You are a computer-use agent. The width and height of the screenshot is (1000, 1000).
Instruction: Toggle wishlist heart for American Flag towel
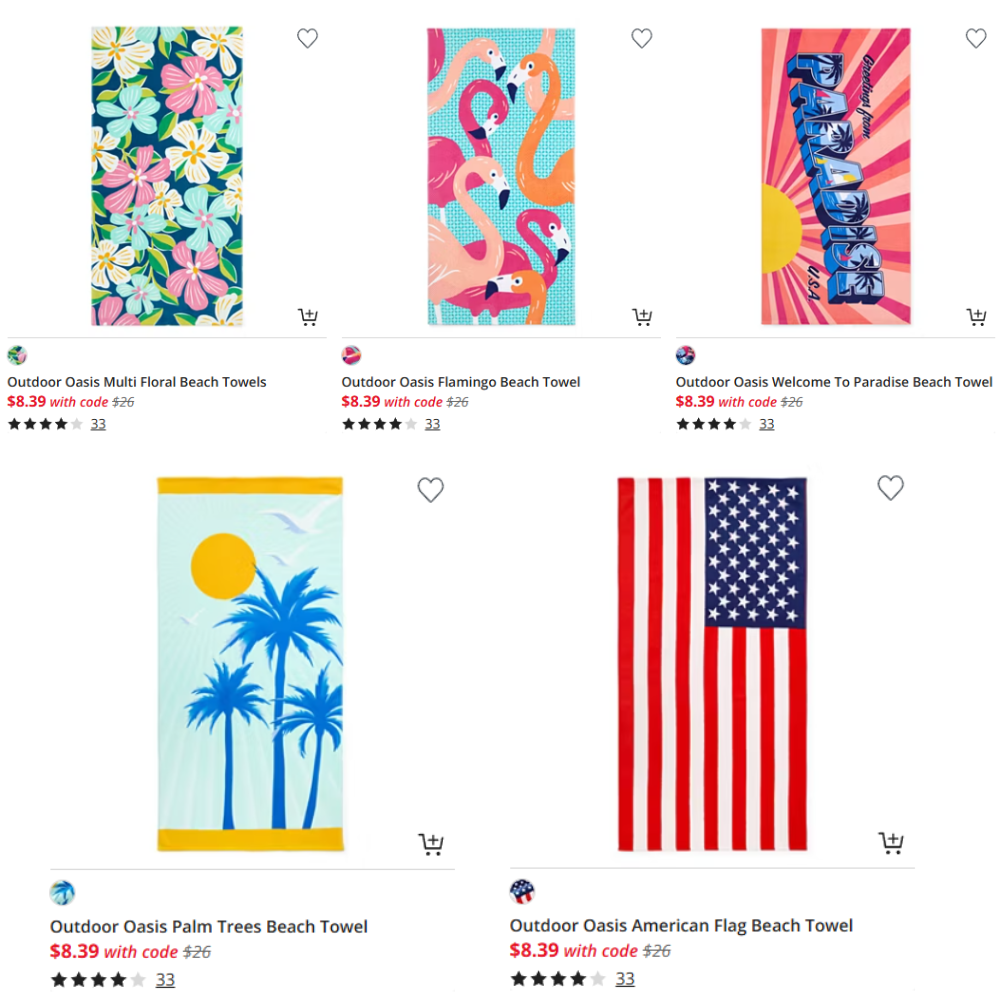[890, 489]
